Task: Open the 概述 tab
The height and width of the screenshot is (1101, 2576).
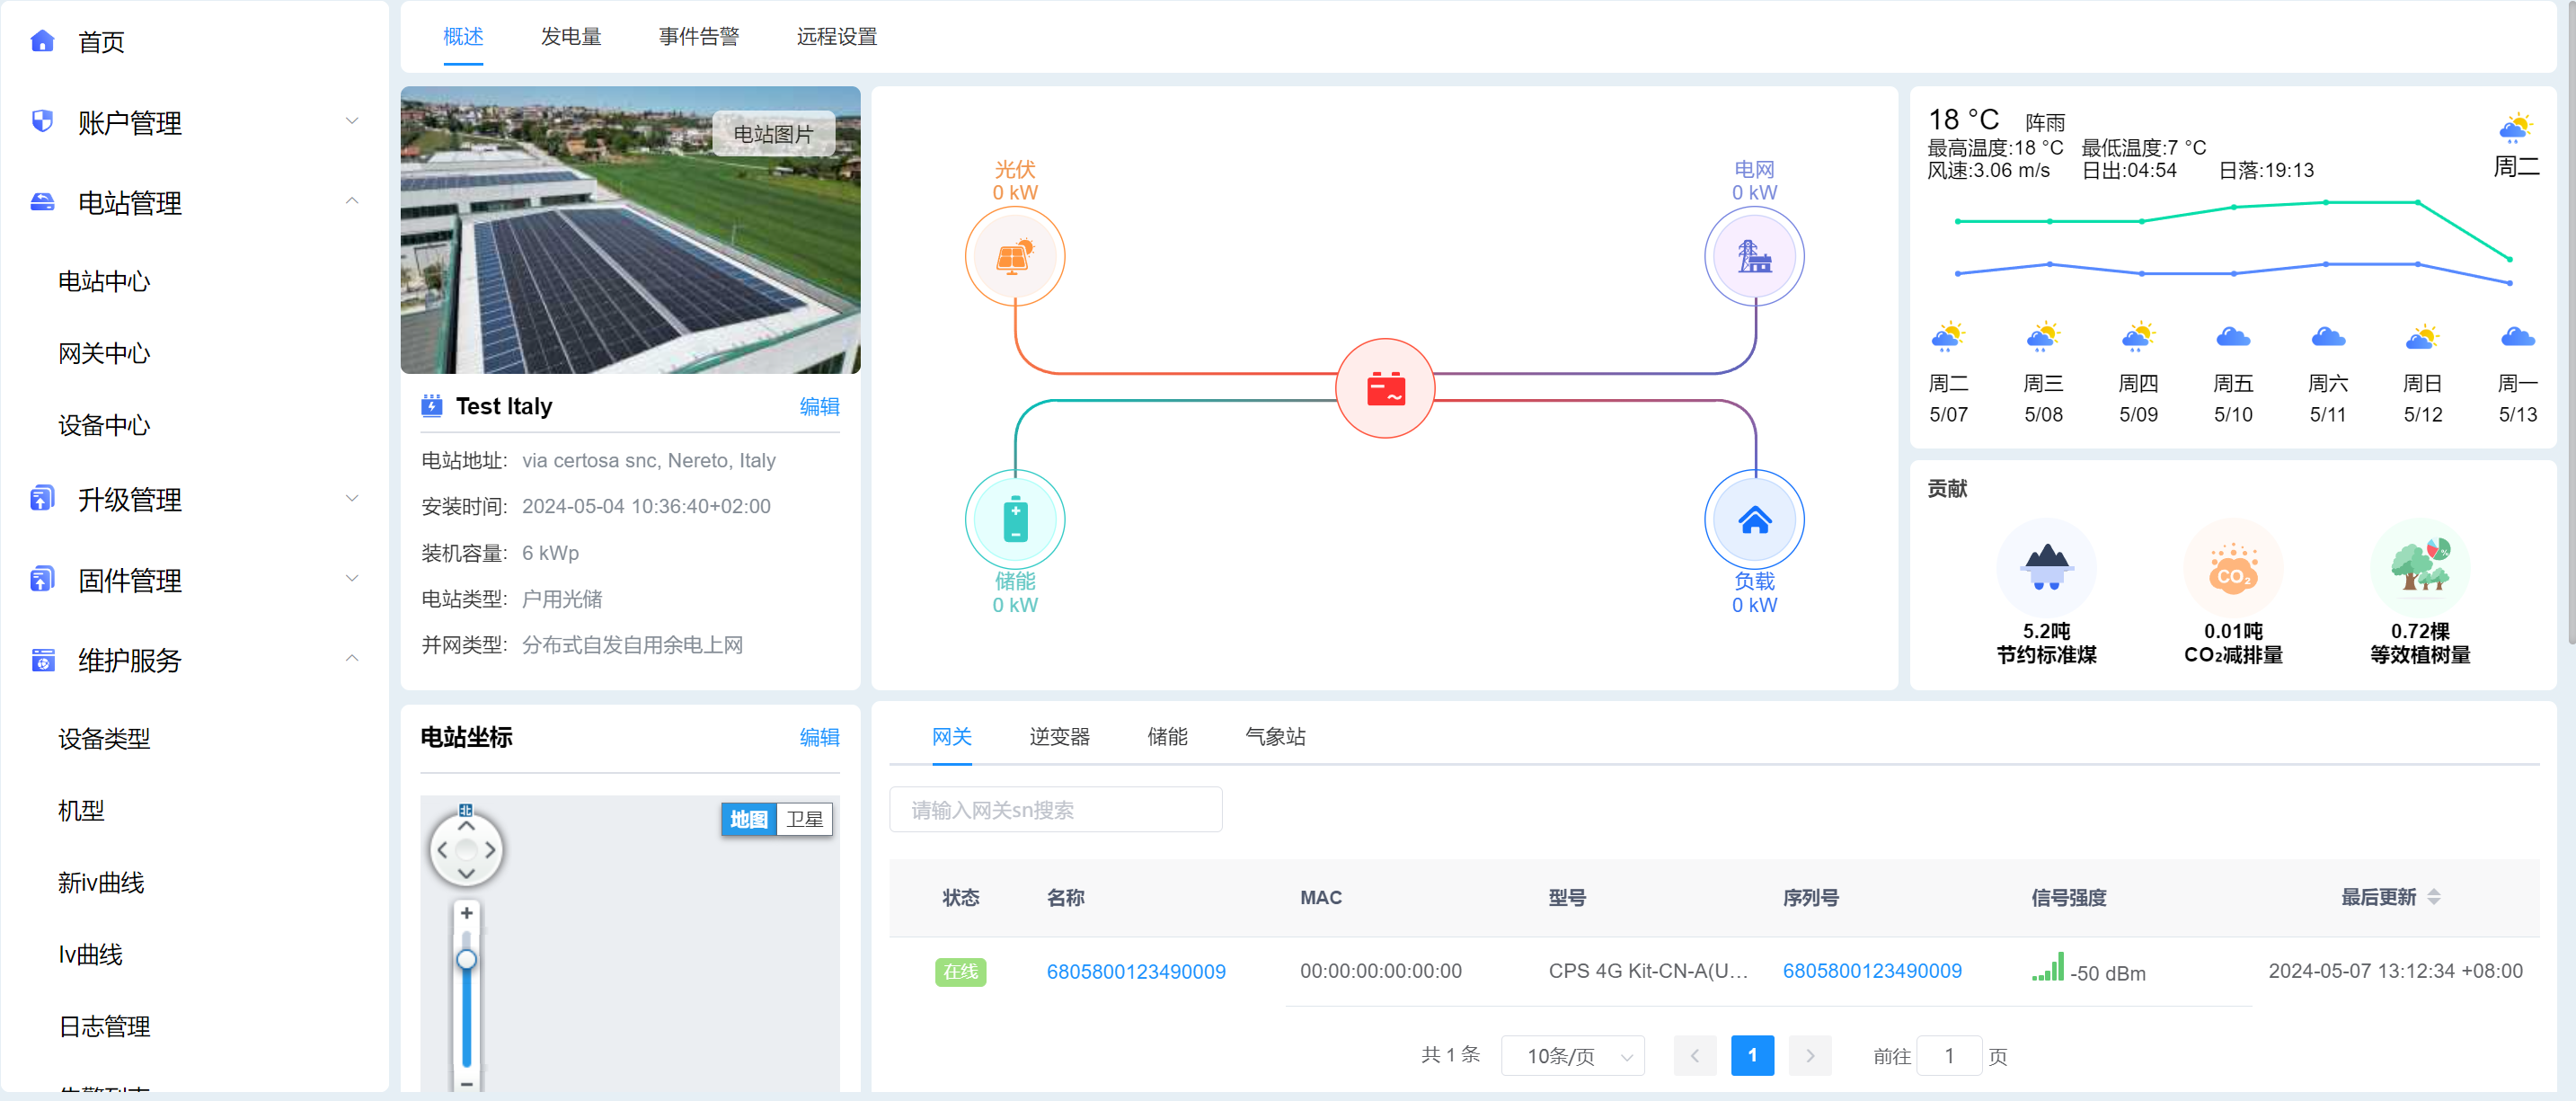Action: click(463, 37)
